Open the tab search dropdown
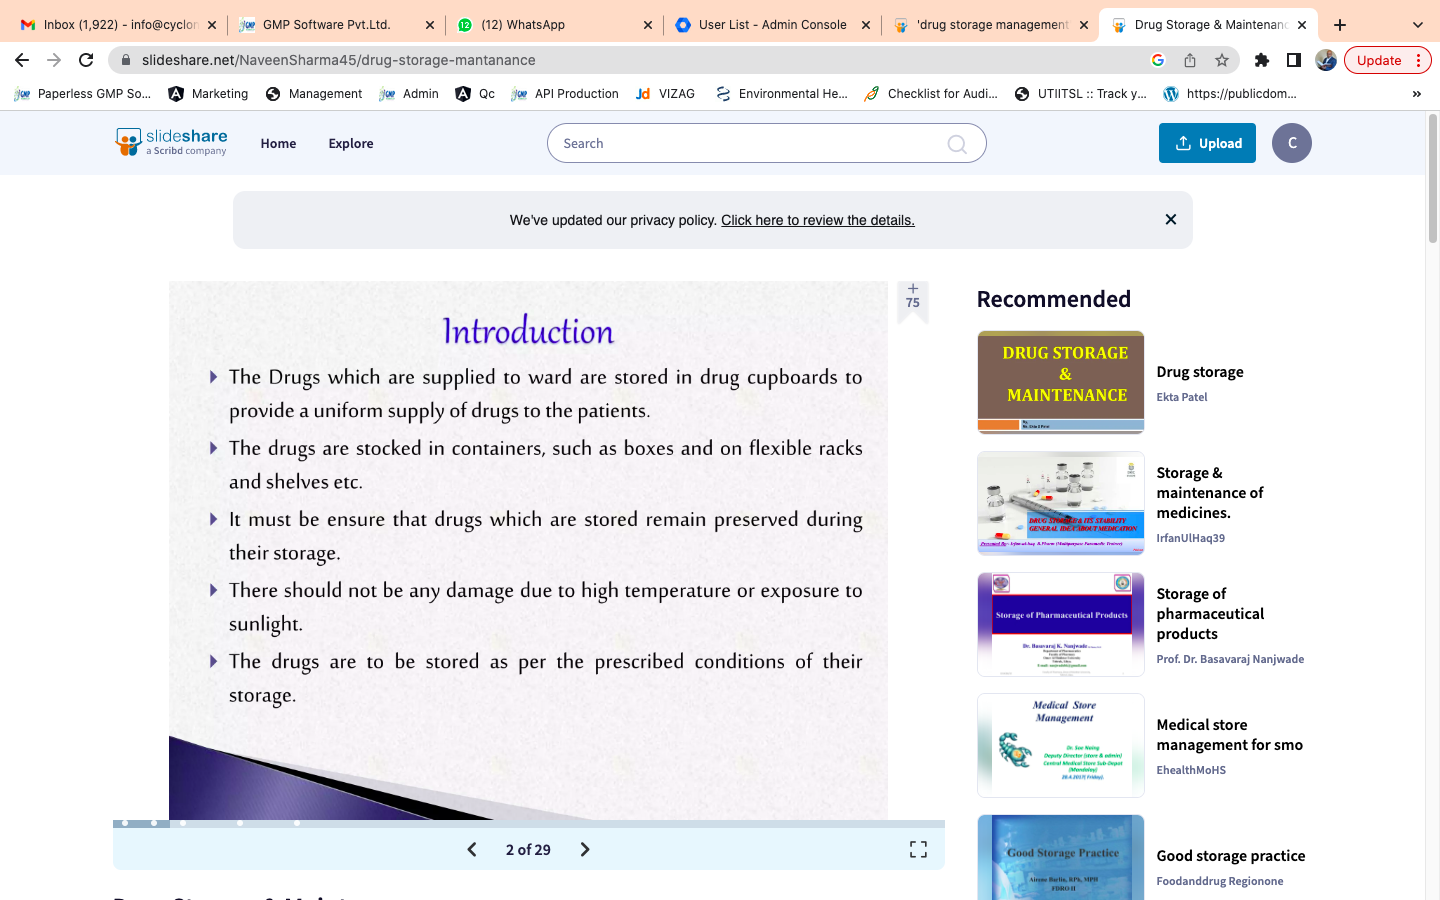Viewport: 1440px width, 900px height. coord(1417,25)
